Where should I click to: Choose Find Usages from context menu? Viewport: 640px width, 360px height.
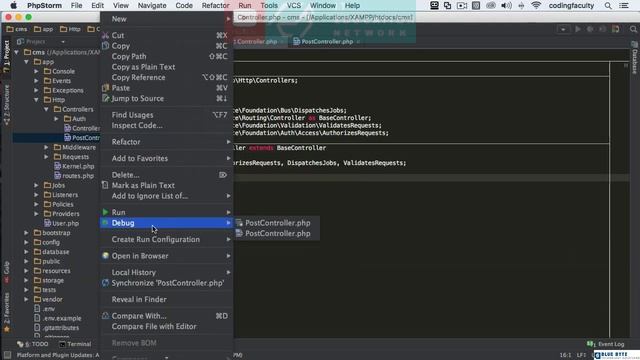point(167,115)
